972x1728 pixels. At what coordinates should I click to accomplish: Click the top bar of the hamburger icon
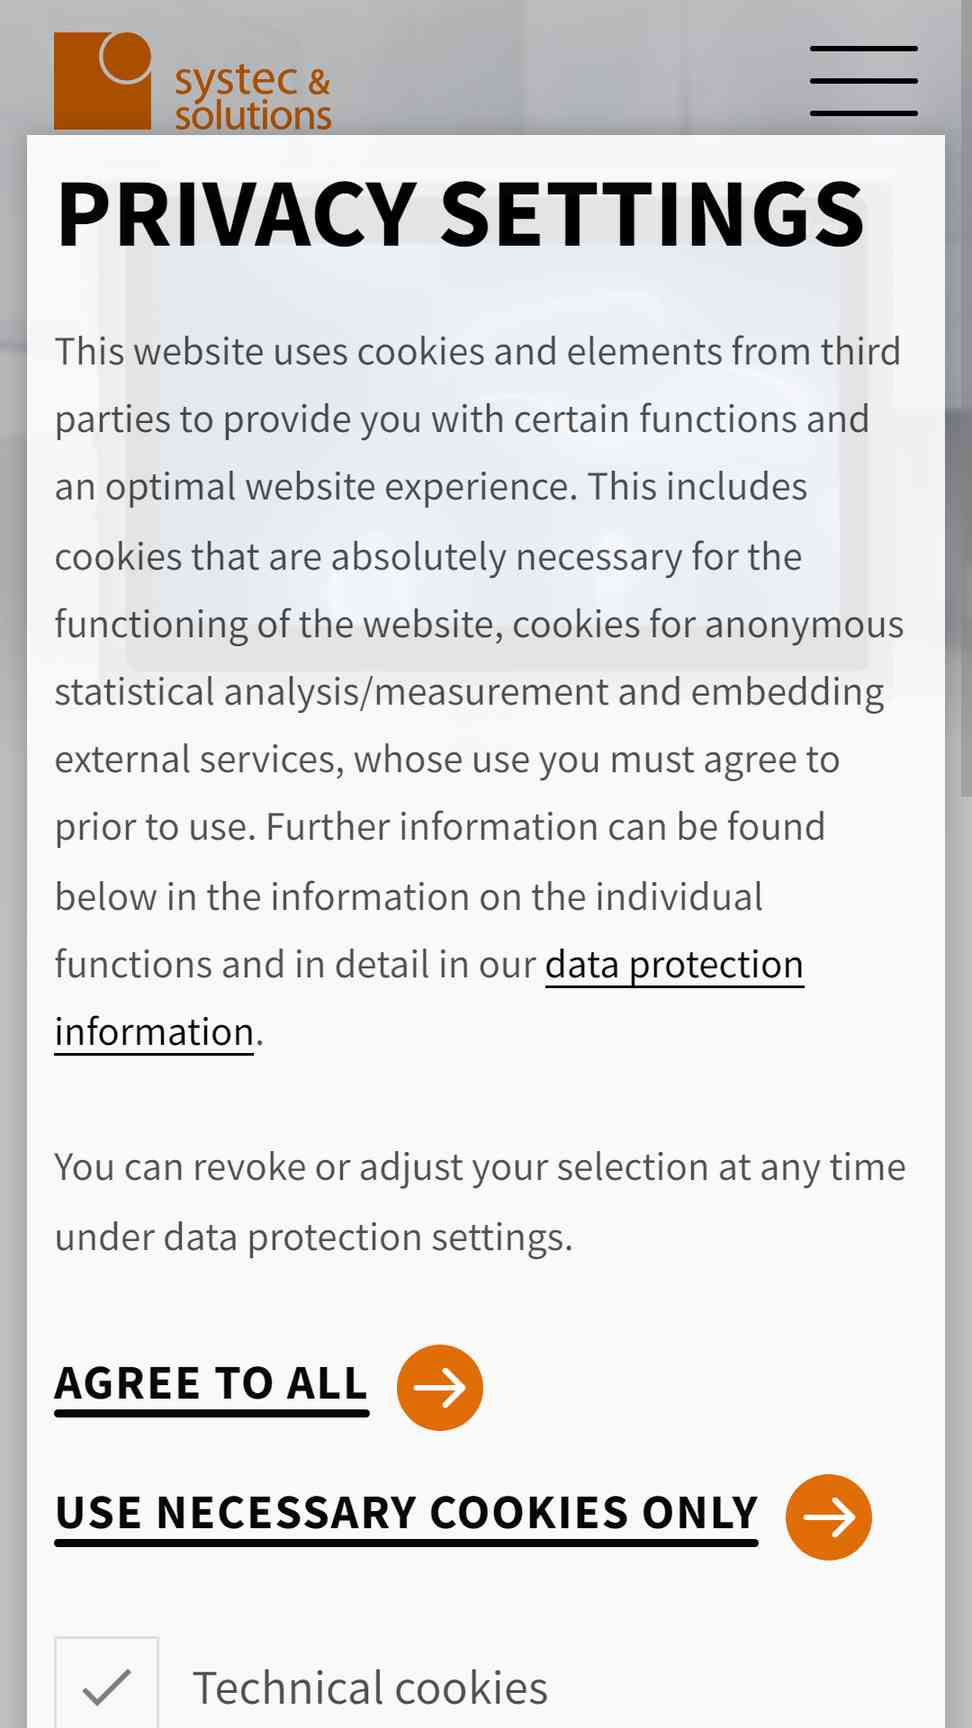[864, 48]
